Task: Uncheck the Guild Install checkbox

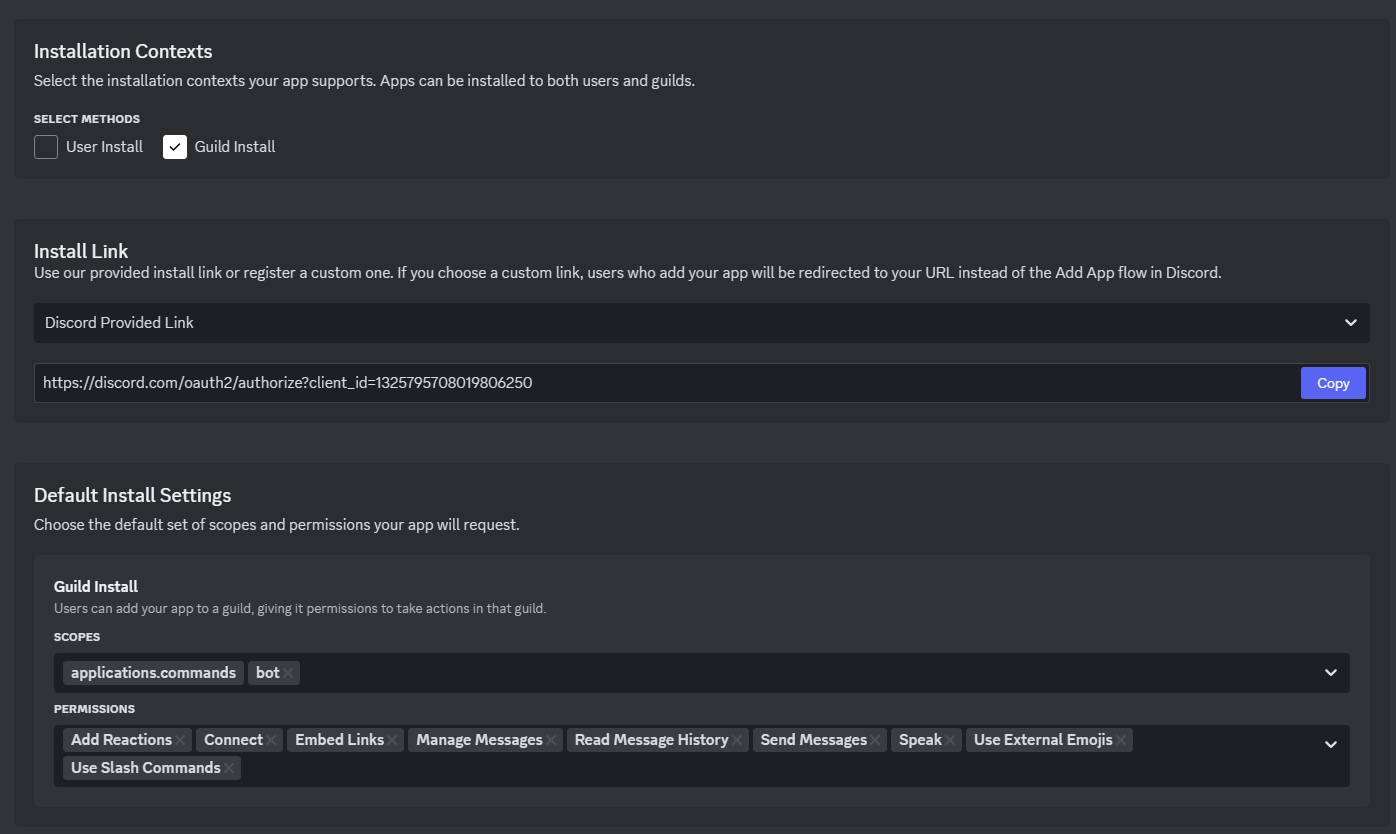Action: 175,147
